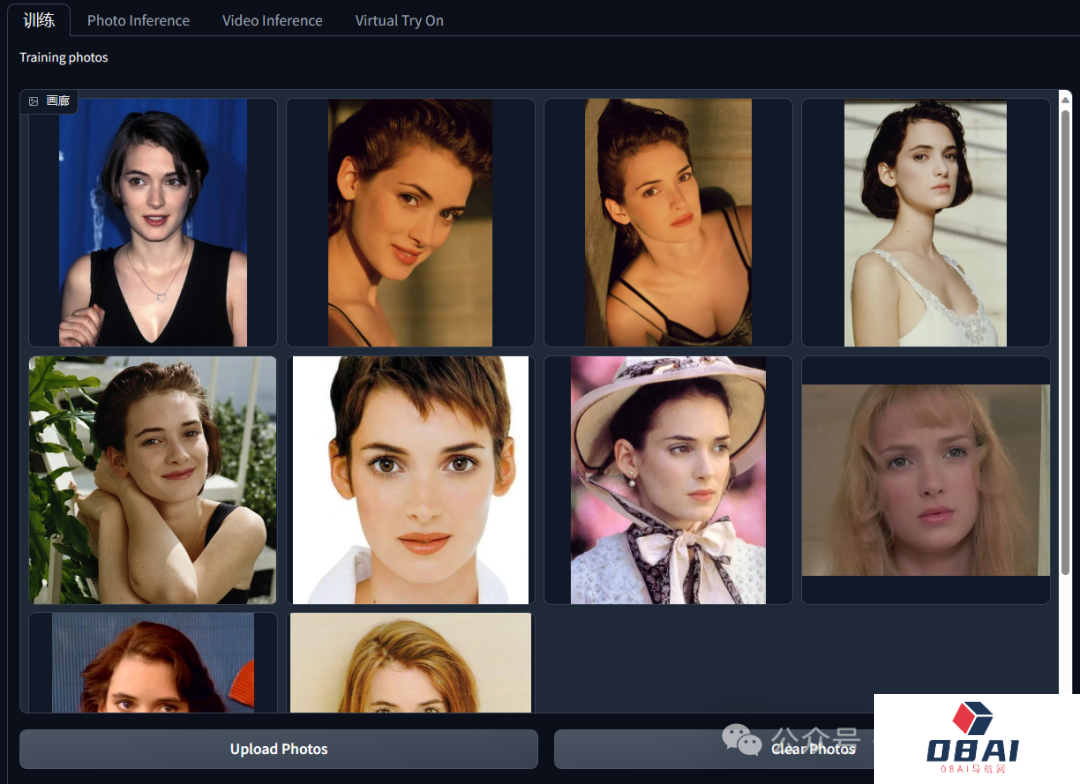Select the white-background face close-up photo
The image size is (1080, 784).
point(411,480)
